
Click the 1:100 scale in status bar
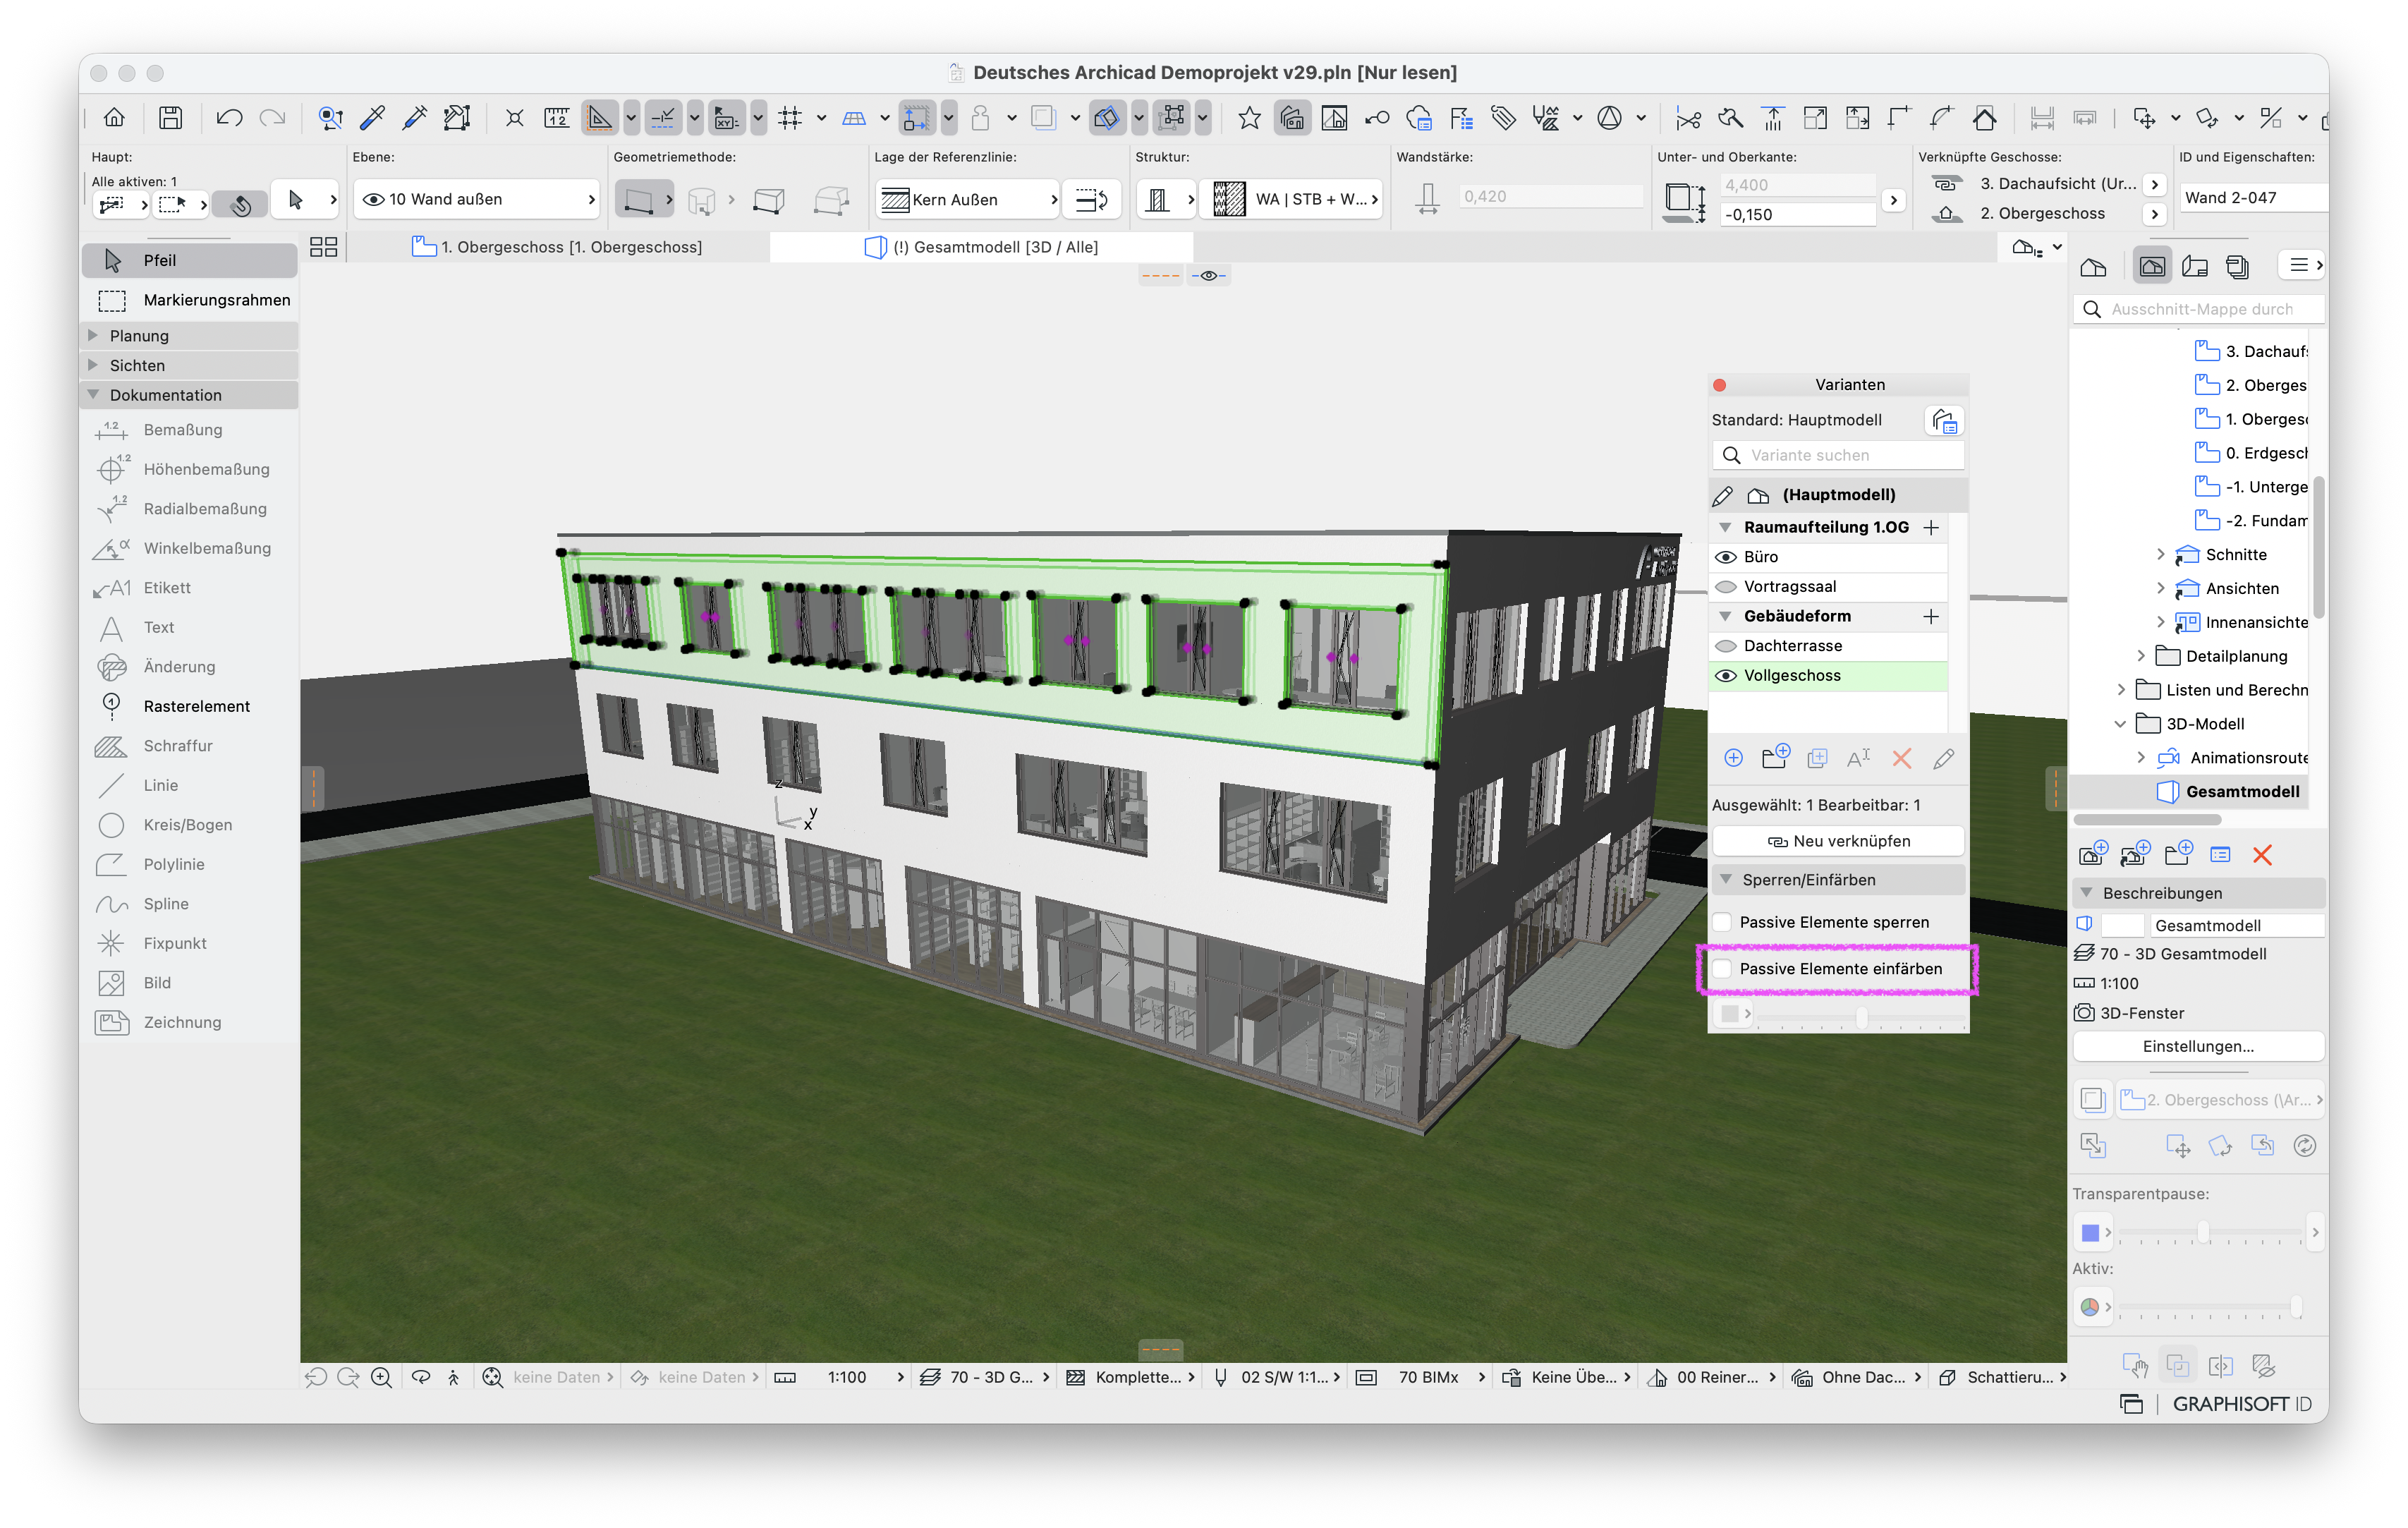tap(846, 1377)
